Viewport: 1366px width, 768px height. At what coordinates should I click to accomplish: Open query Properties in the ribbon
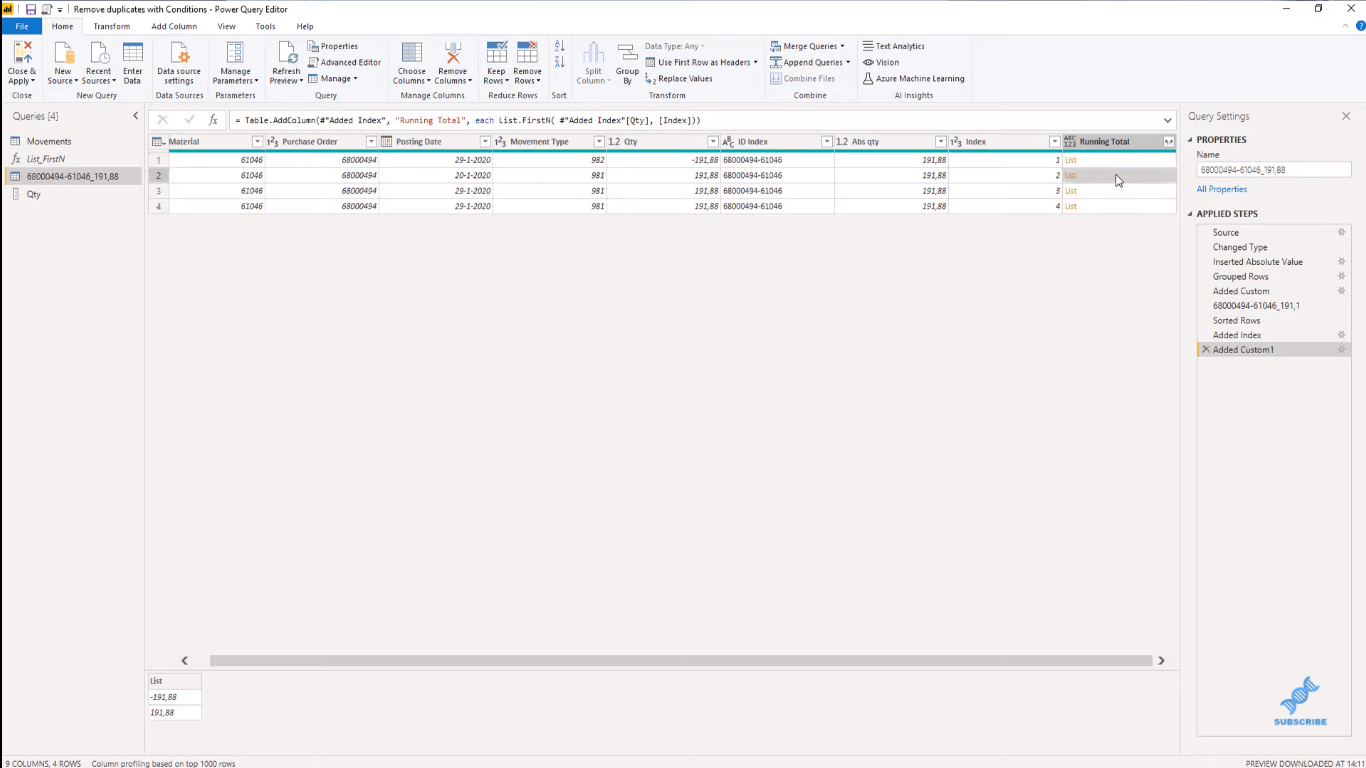333,46
